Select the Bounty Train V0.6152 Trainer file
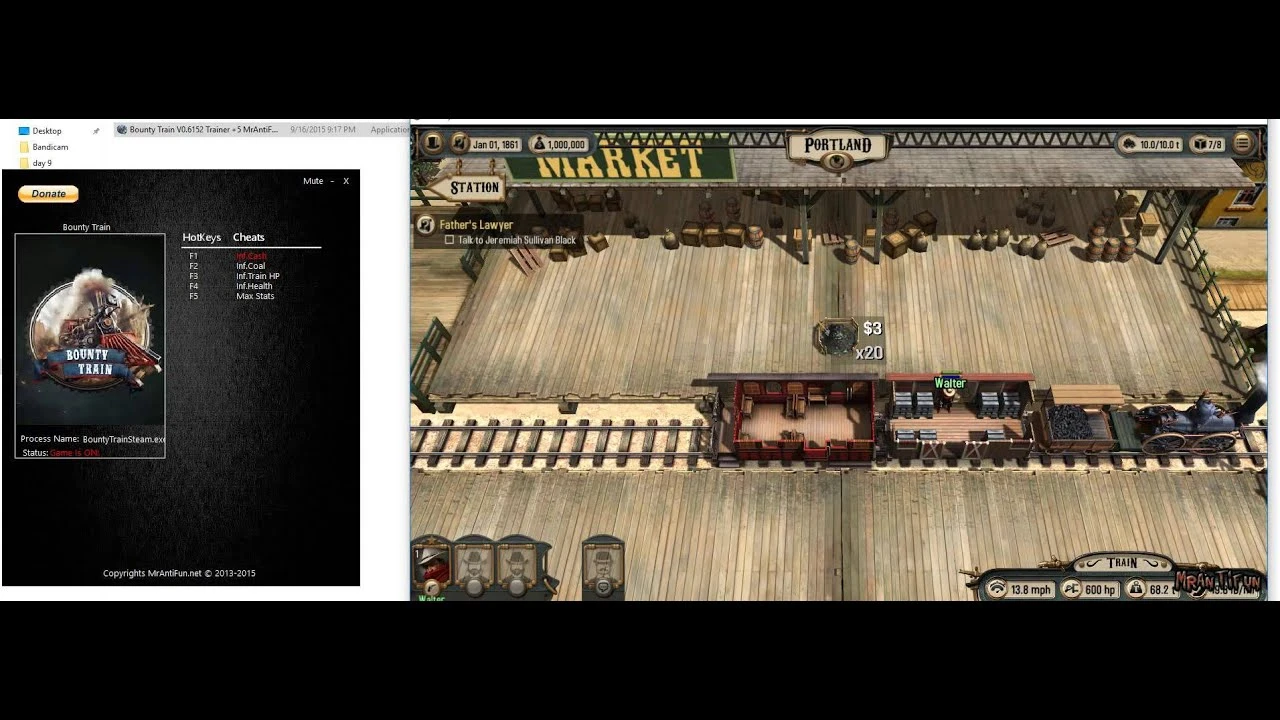1280x720 pixels. [x=203, y=130]
